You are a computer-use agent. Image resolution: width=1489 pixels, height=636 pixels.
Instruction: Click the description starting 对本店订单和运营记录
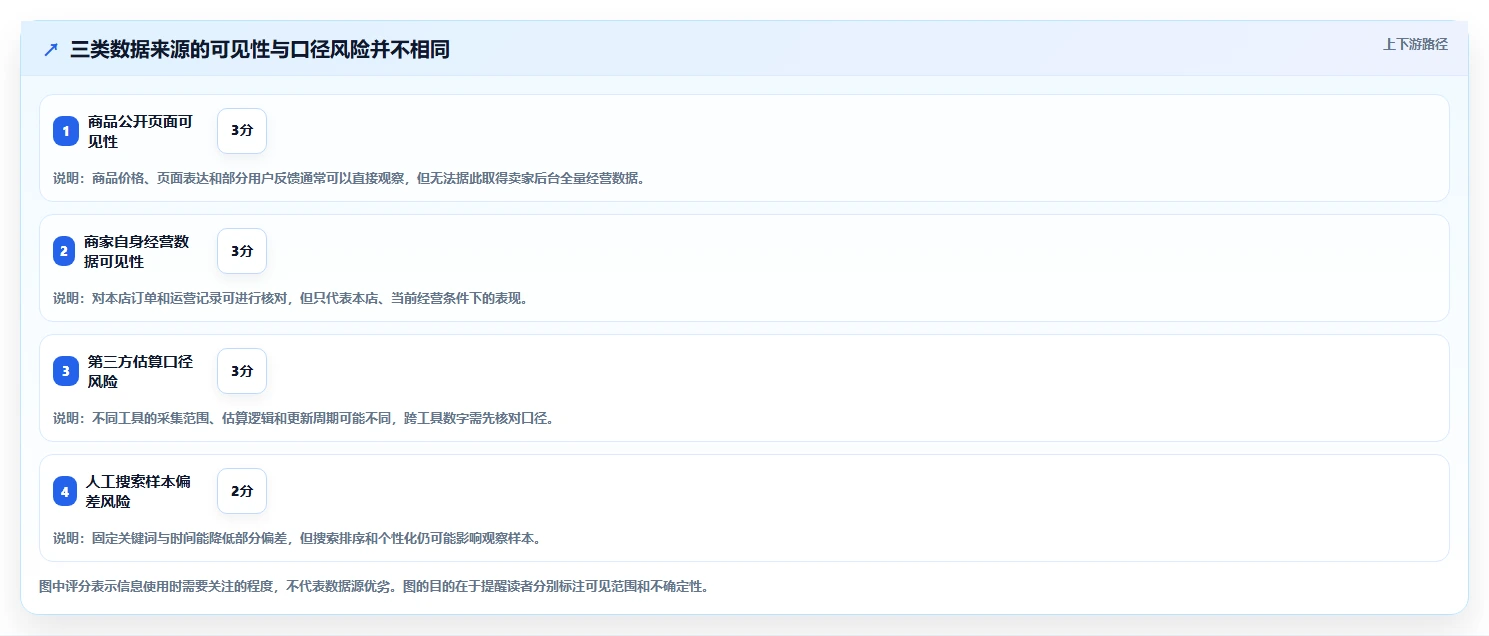[291, 298]
